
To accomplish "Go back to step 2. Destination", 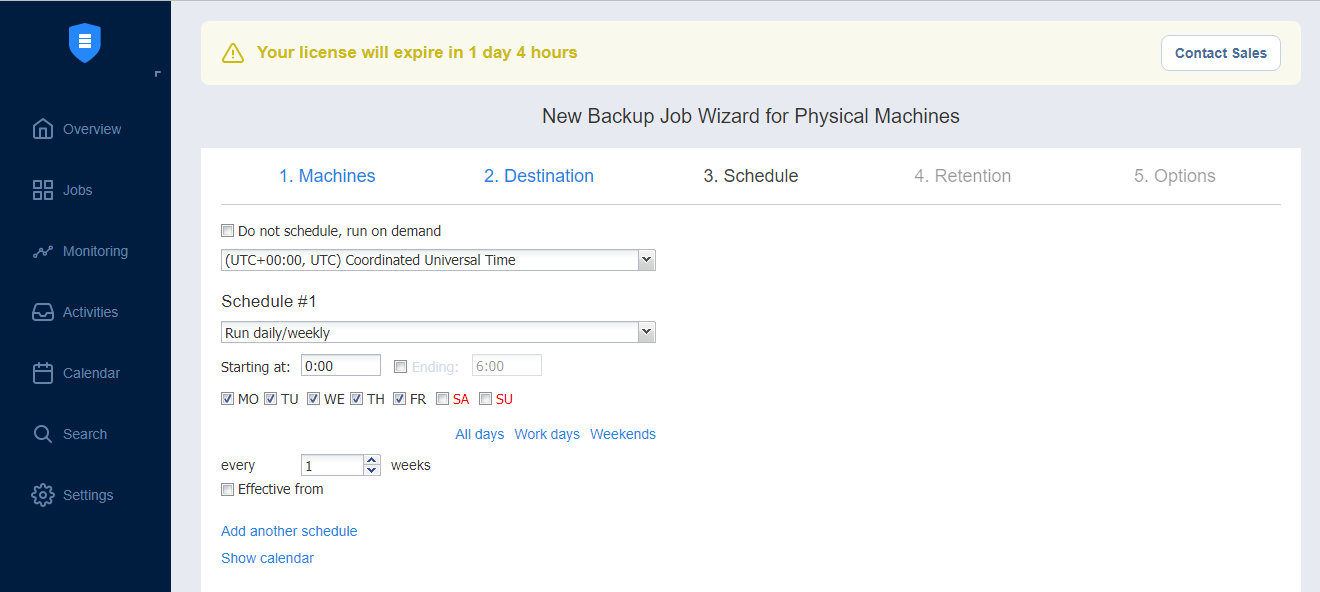I will coord(539,176).
